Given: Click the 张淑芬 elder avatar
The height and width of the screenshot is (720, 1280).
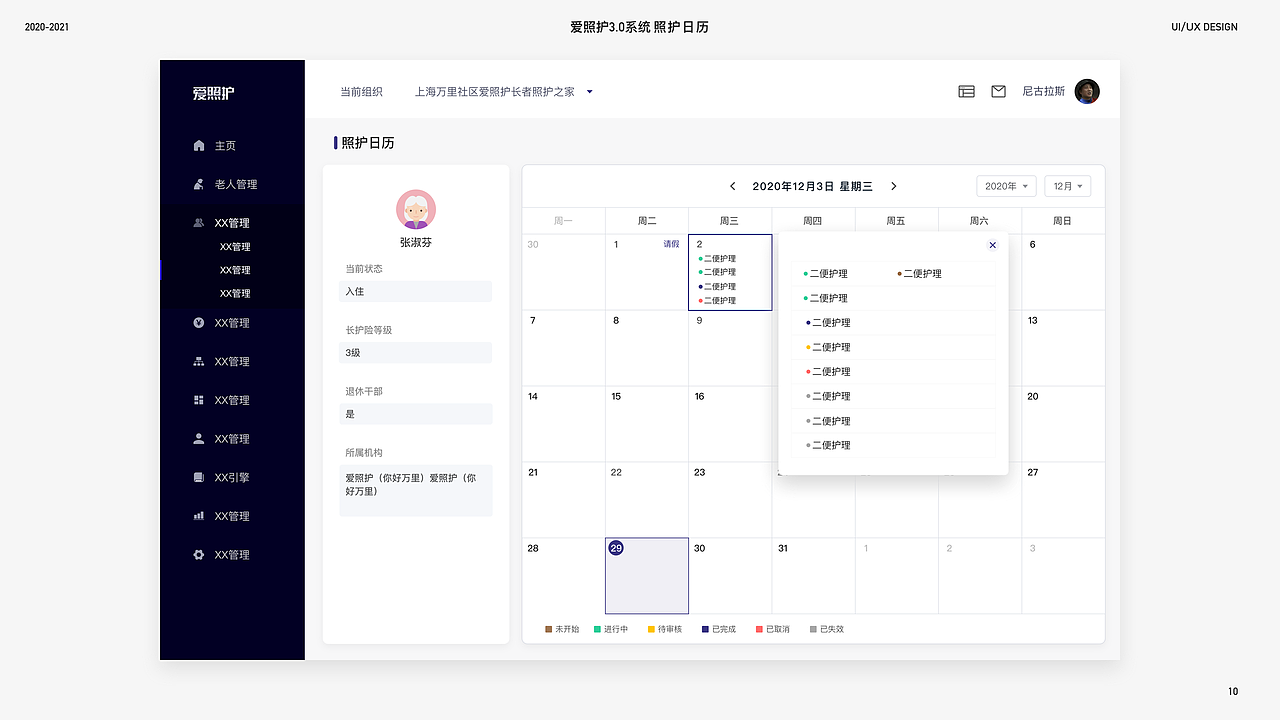Looking at the screenshot, I should 416,209.
